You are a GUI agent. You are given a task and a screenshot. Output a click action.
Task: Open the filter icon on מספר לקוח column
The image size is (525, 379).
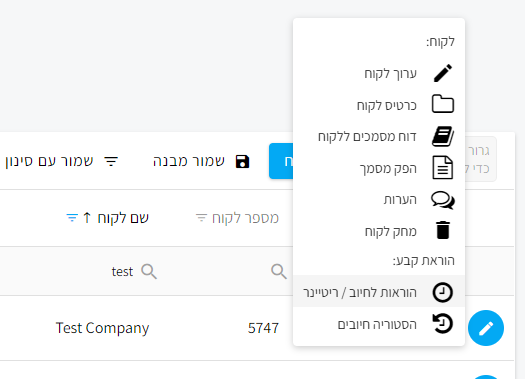[x=201, y=218]
